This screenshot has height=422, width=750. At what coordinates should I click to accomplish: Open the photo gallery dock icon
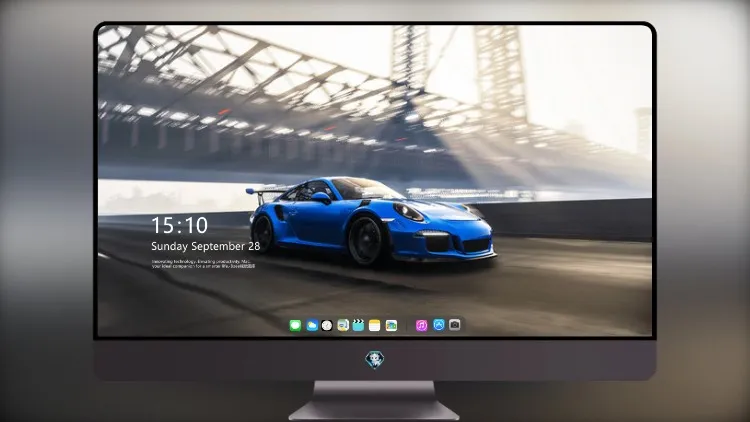(x=391, y=326)
